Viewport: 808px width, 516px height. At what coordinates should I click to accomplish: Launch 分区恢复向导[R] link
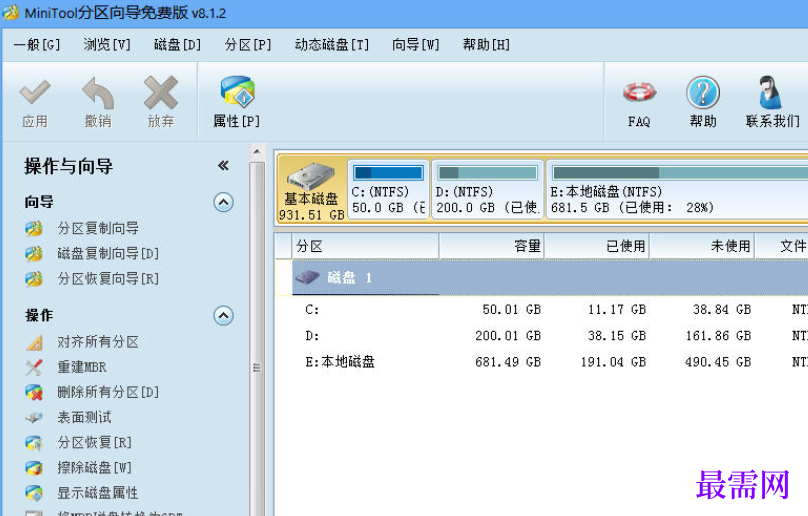[108, 279]
